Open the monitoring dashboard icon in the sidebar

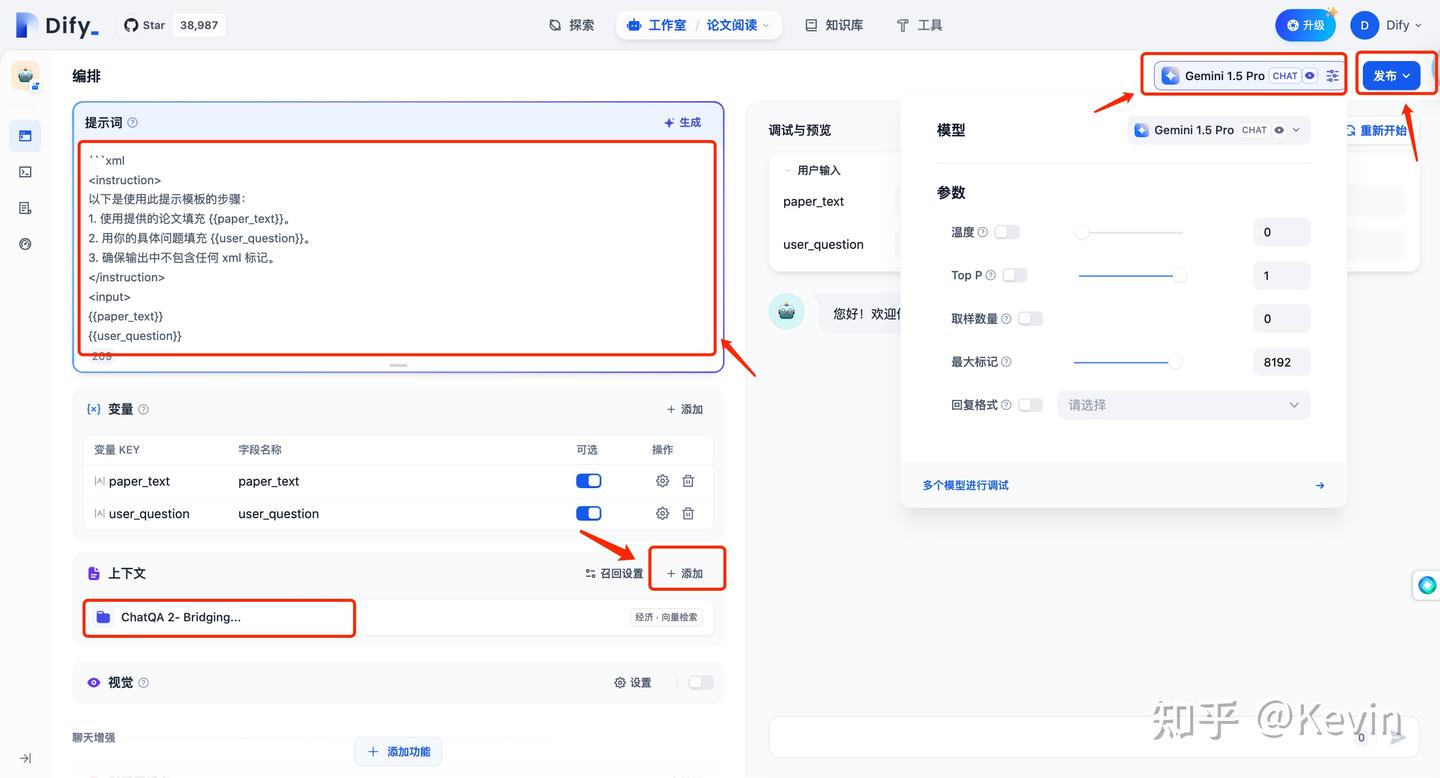point(25,244)
